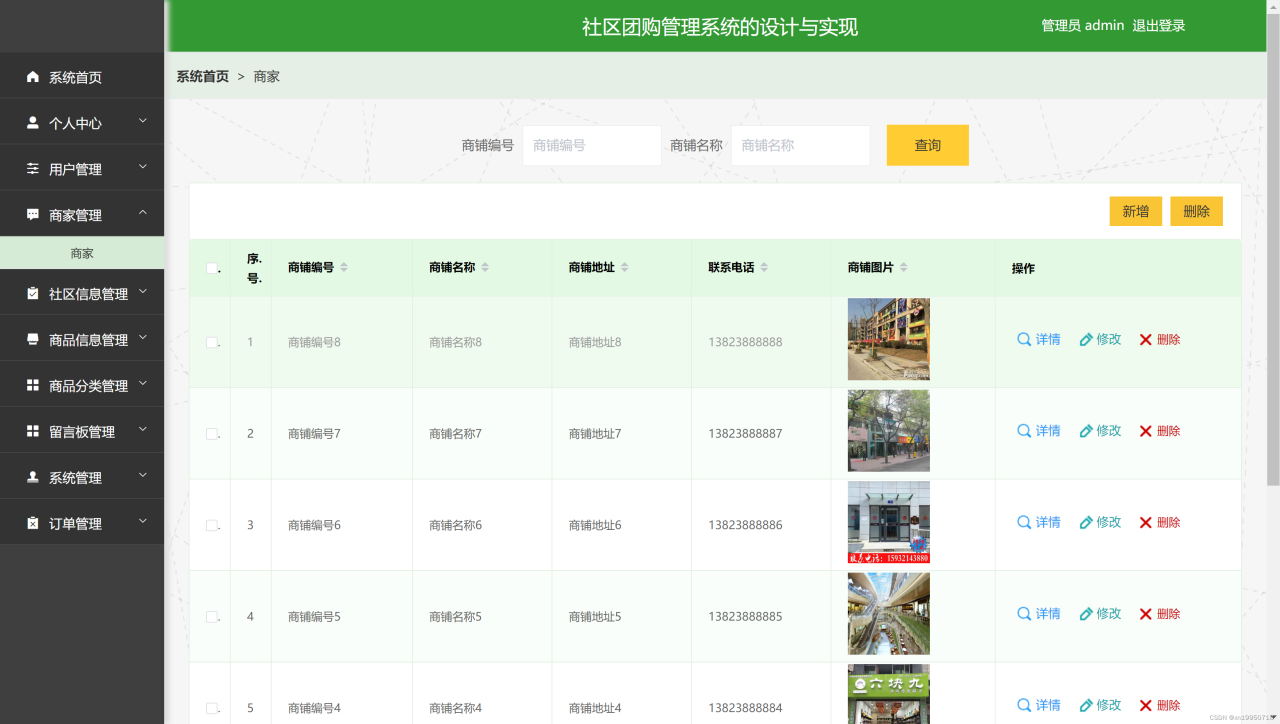
Task: Check the checkbox for row 商铺编号8
Action: pos(212,342)
